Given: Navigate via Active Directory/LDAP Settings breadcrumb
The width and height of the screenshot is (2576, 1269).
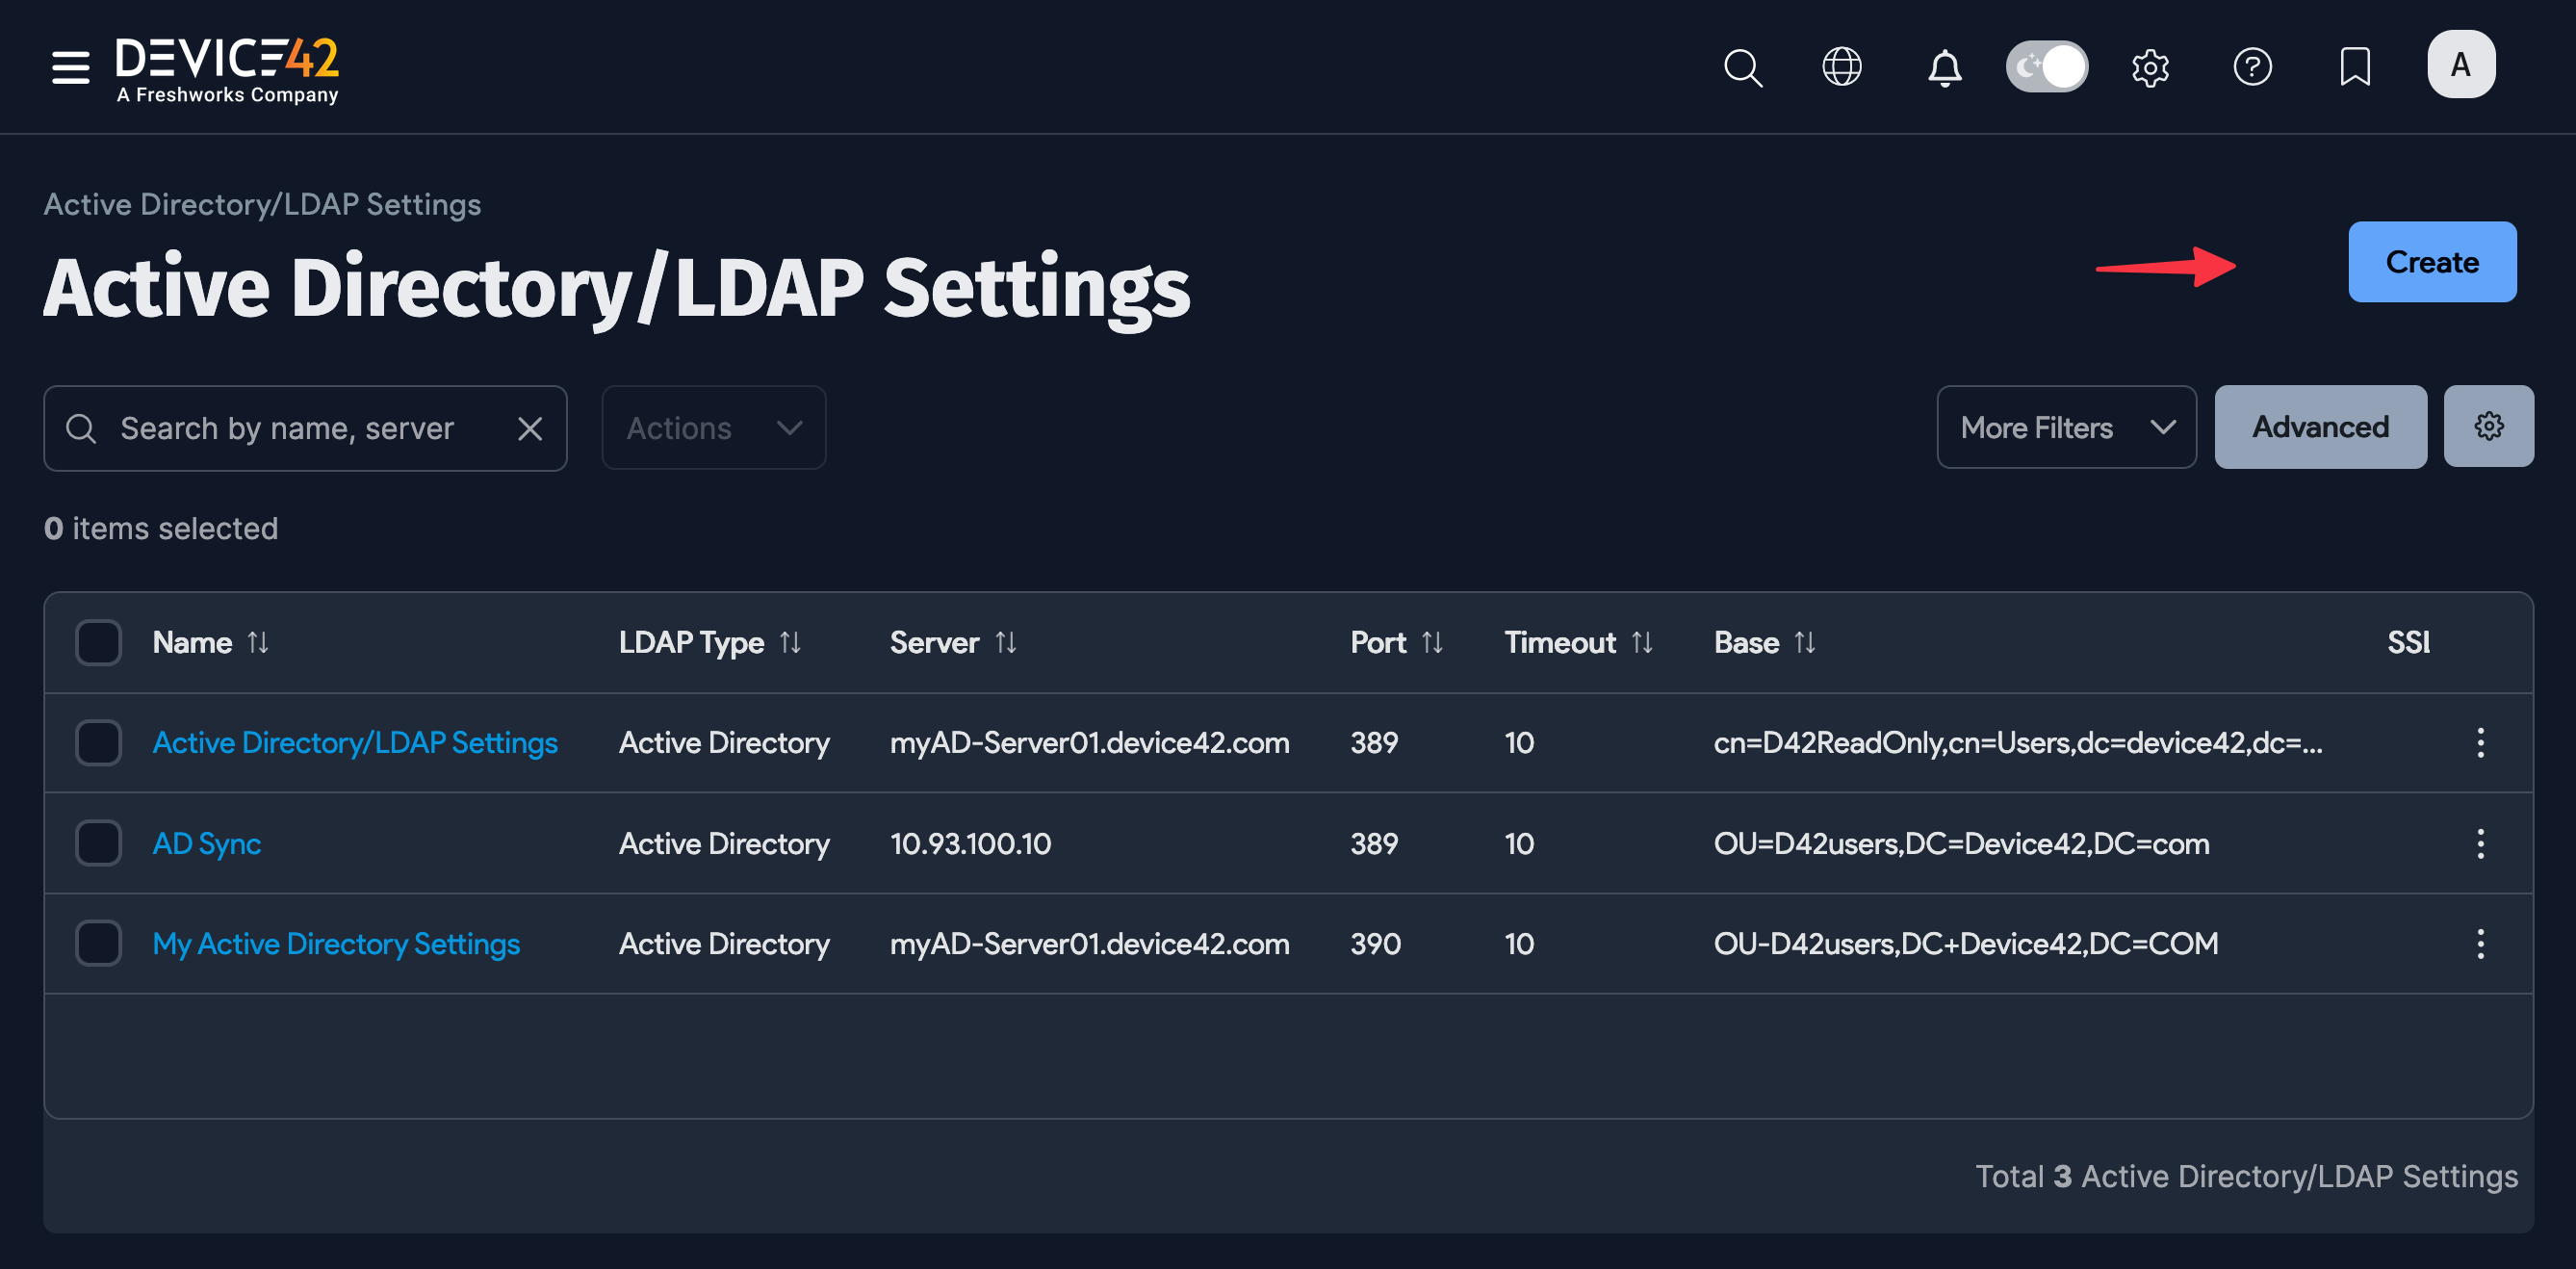Looking at the screenshot, I should point(262,203).
